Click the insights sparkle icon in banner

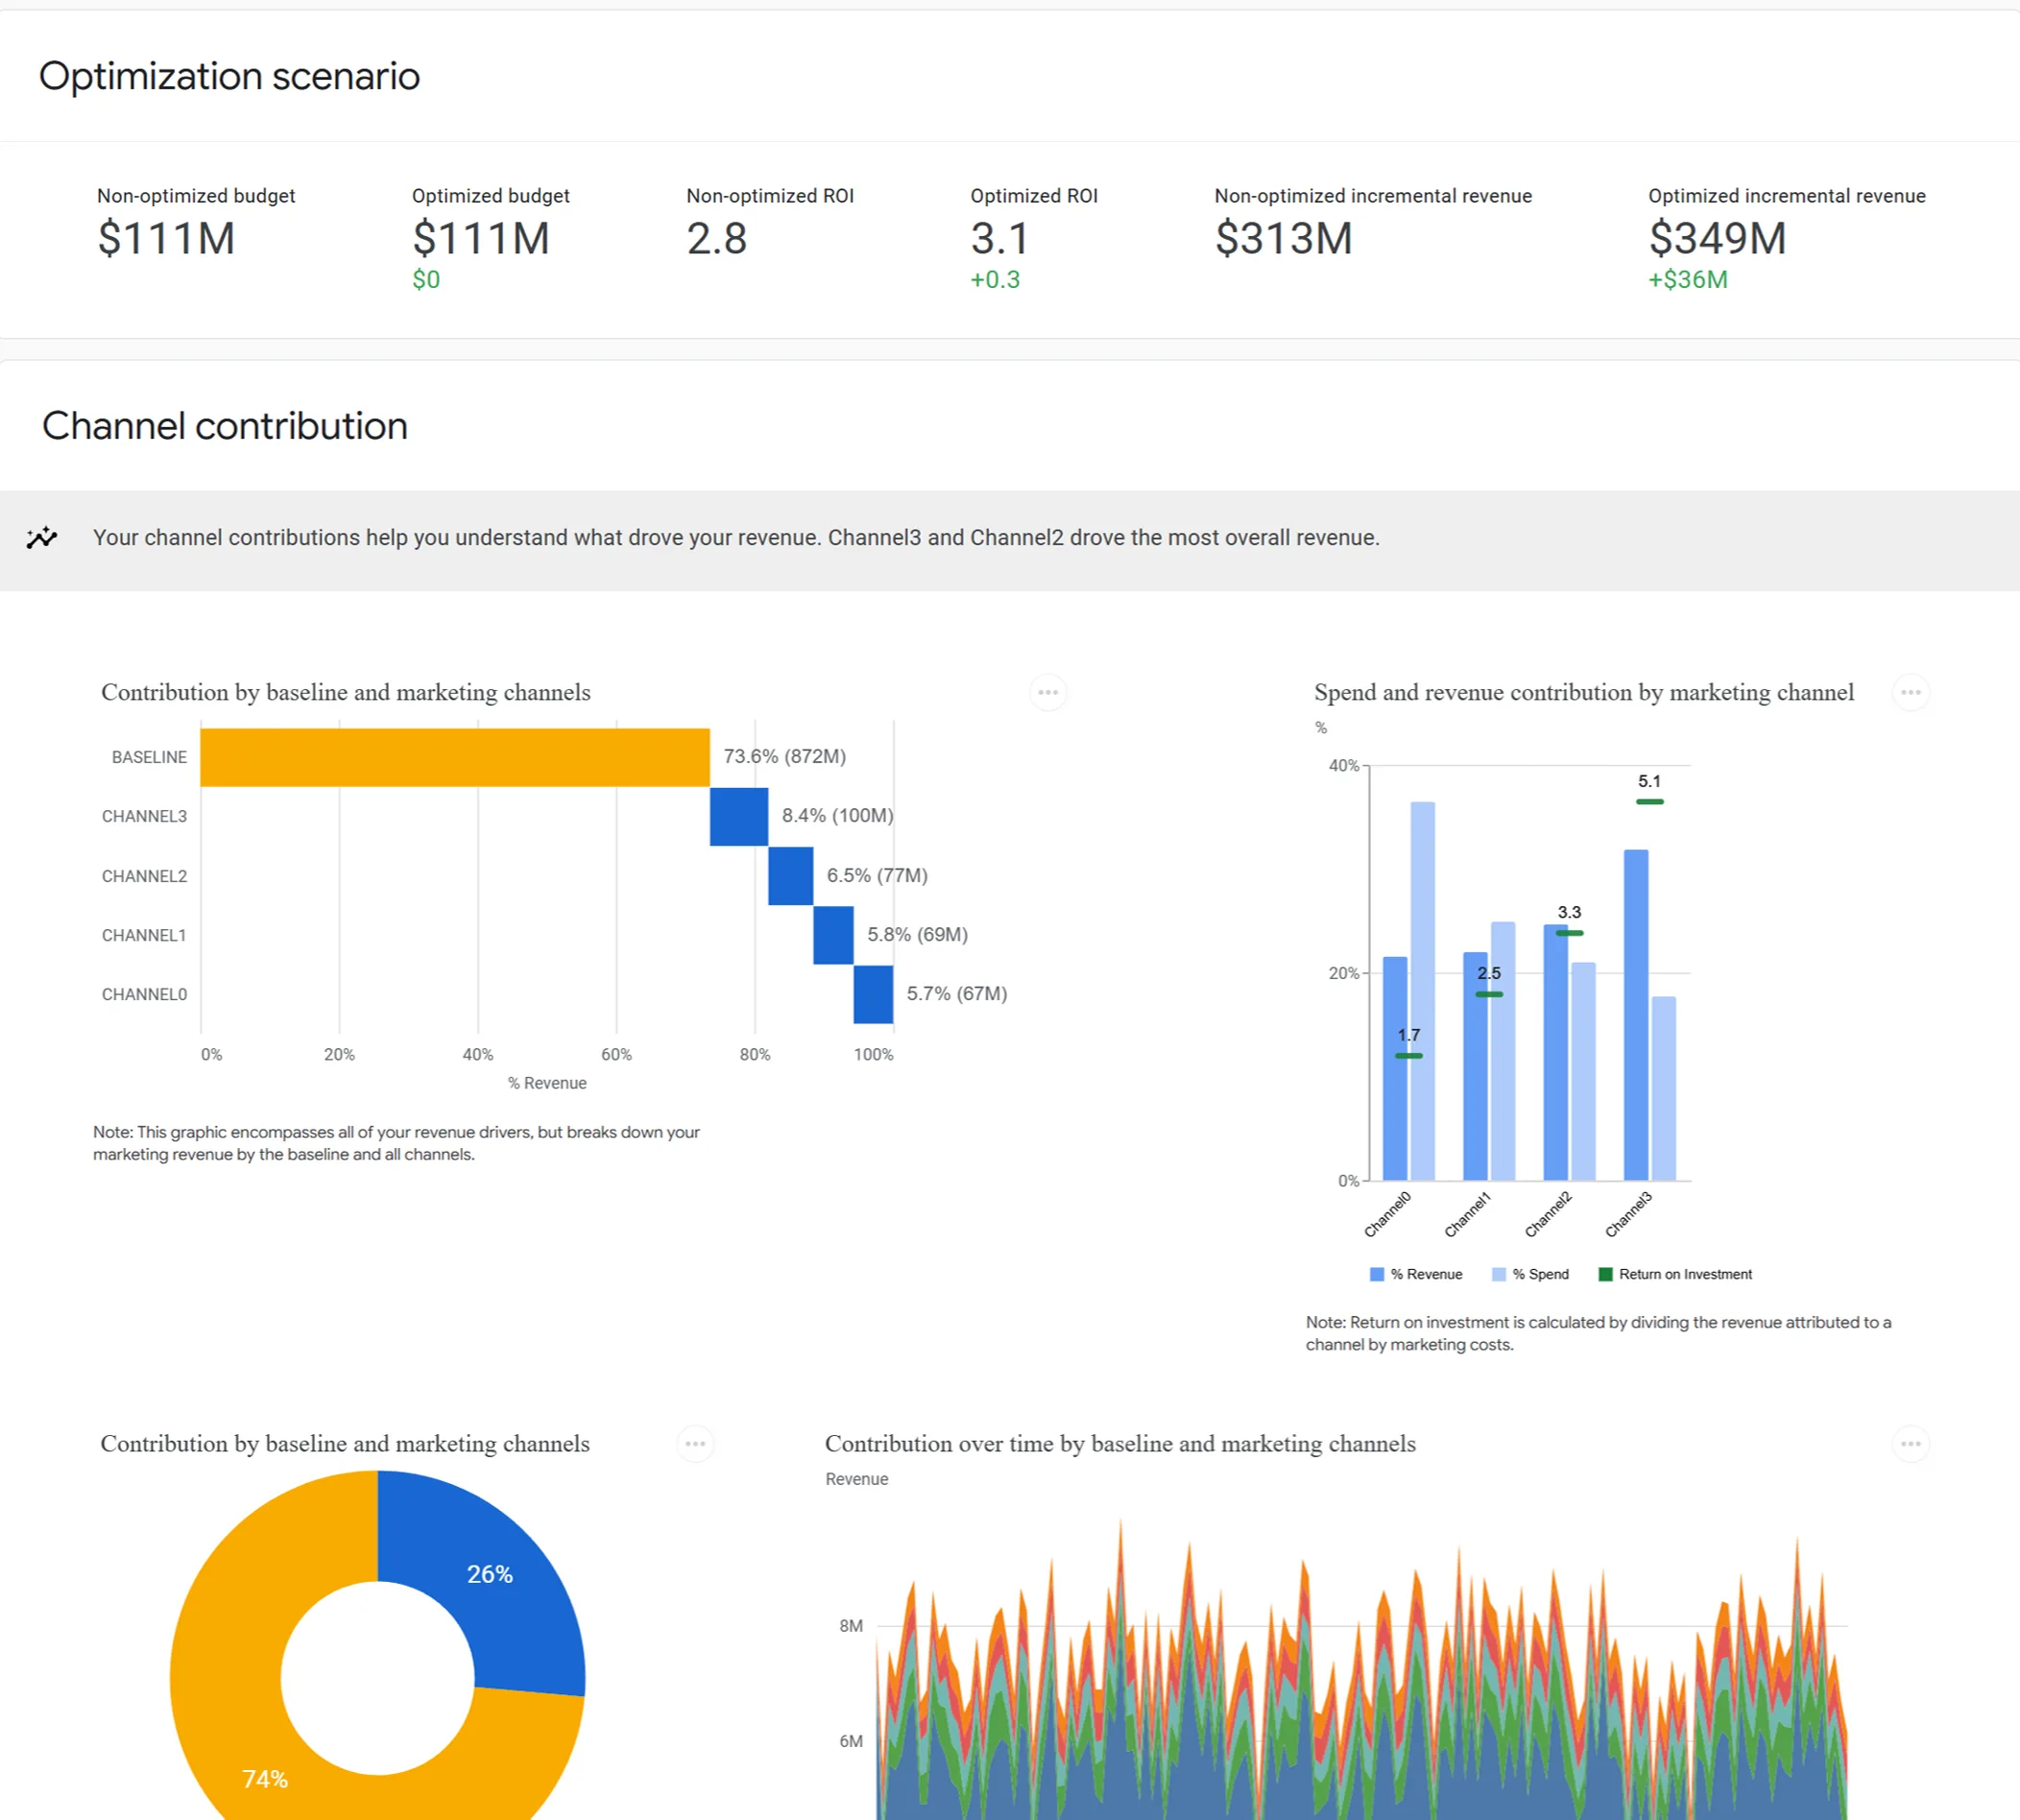[x=42, y=538]
